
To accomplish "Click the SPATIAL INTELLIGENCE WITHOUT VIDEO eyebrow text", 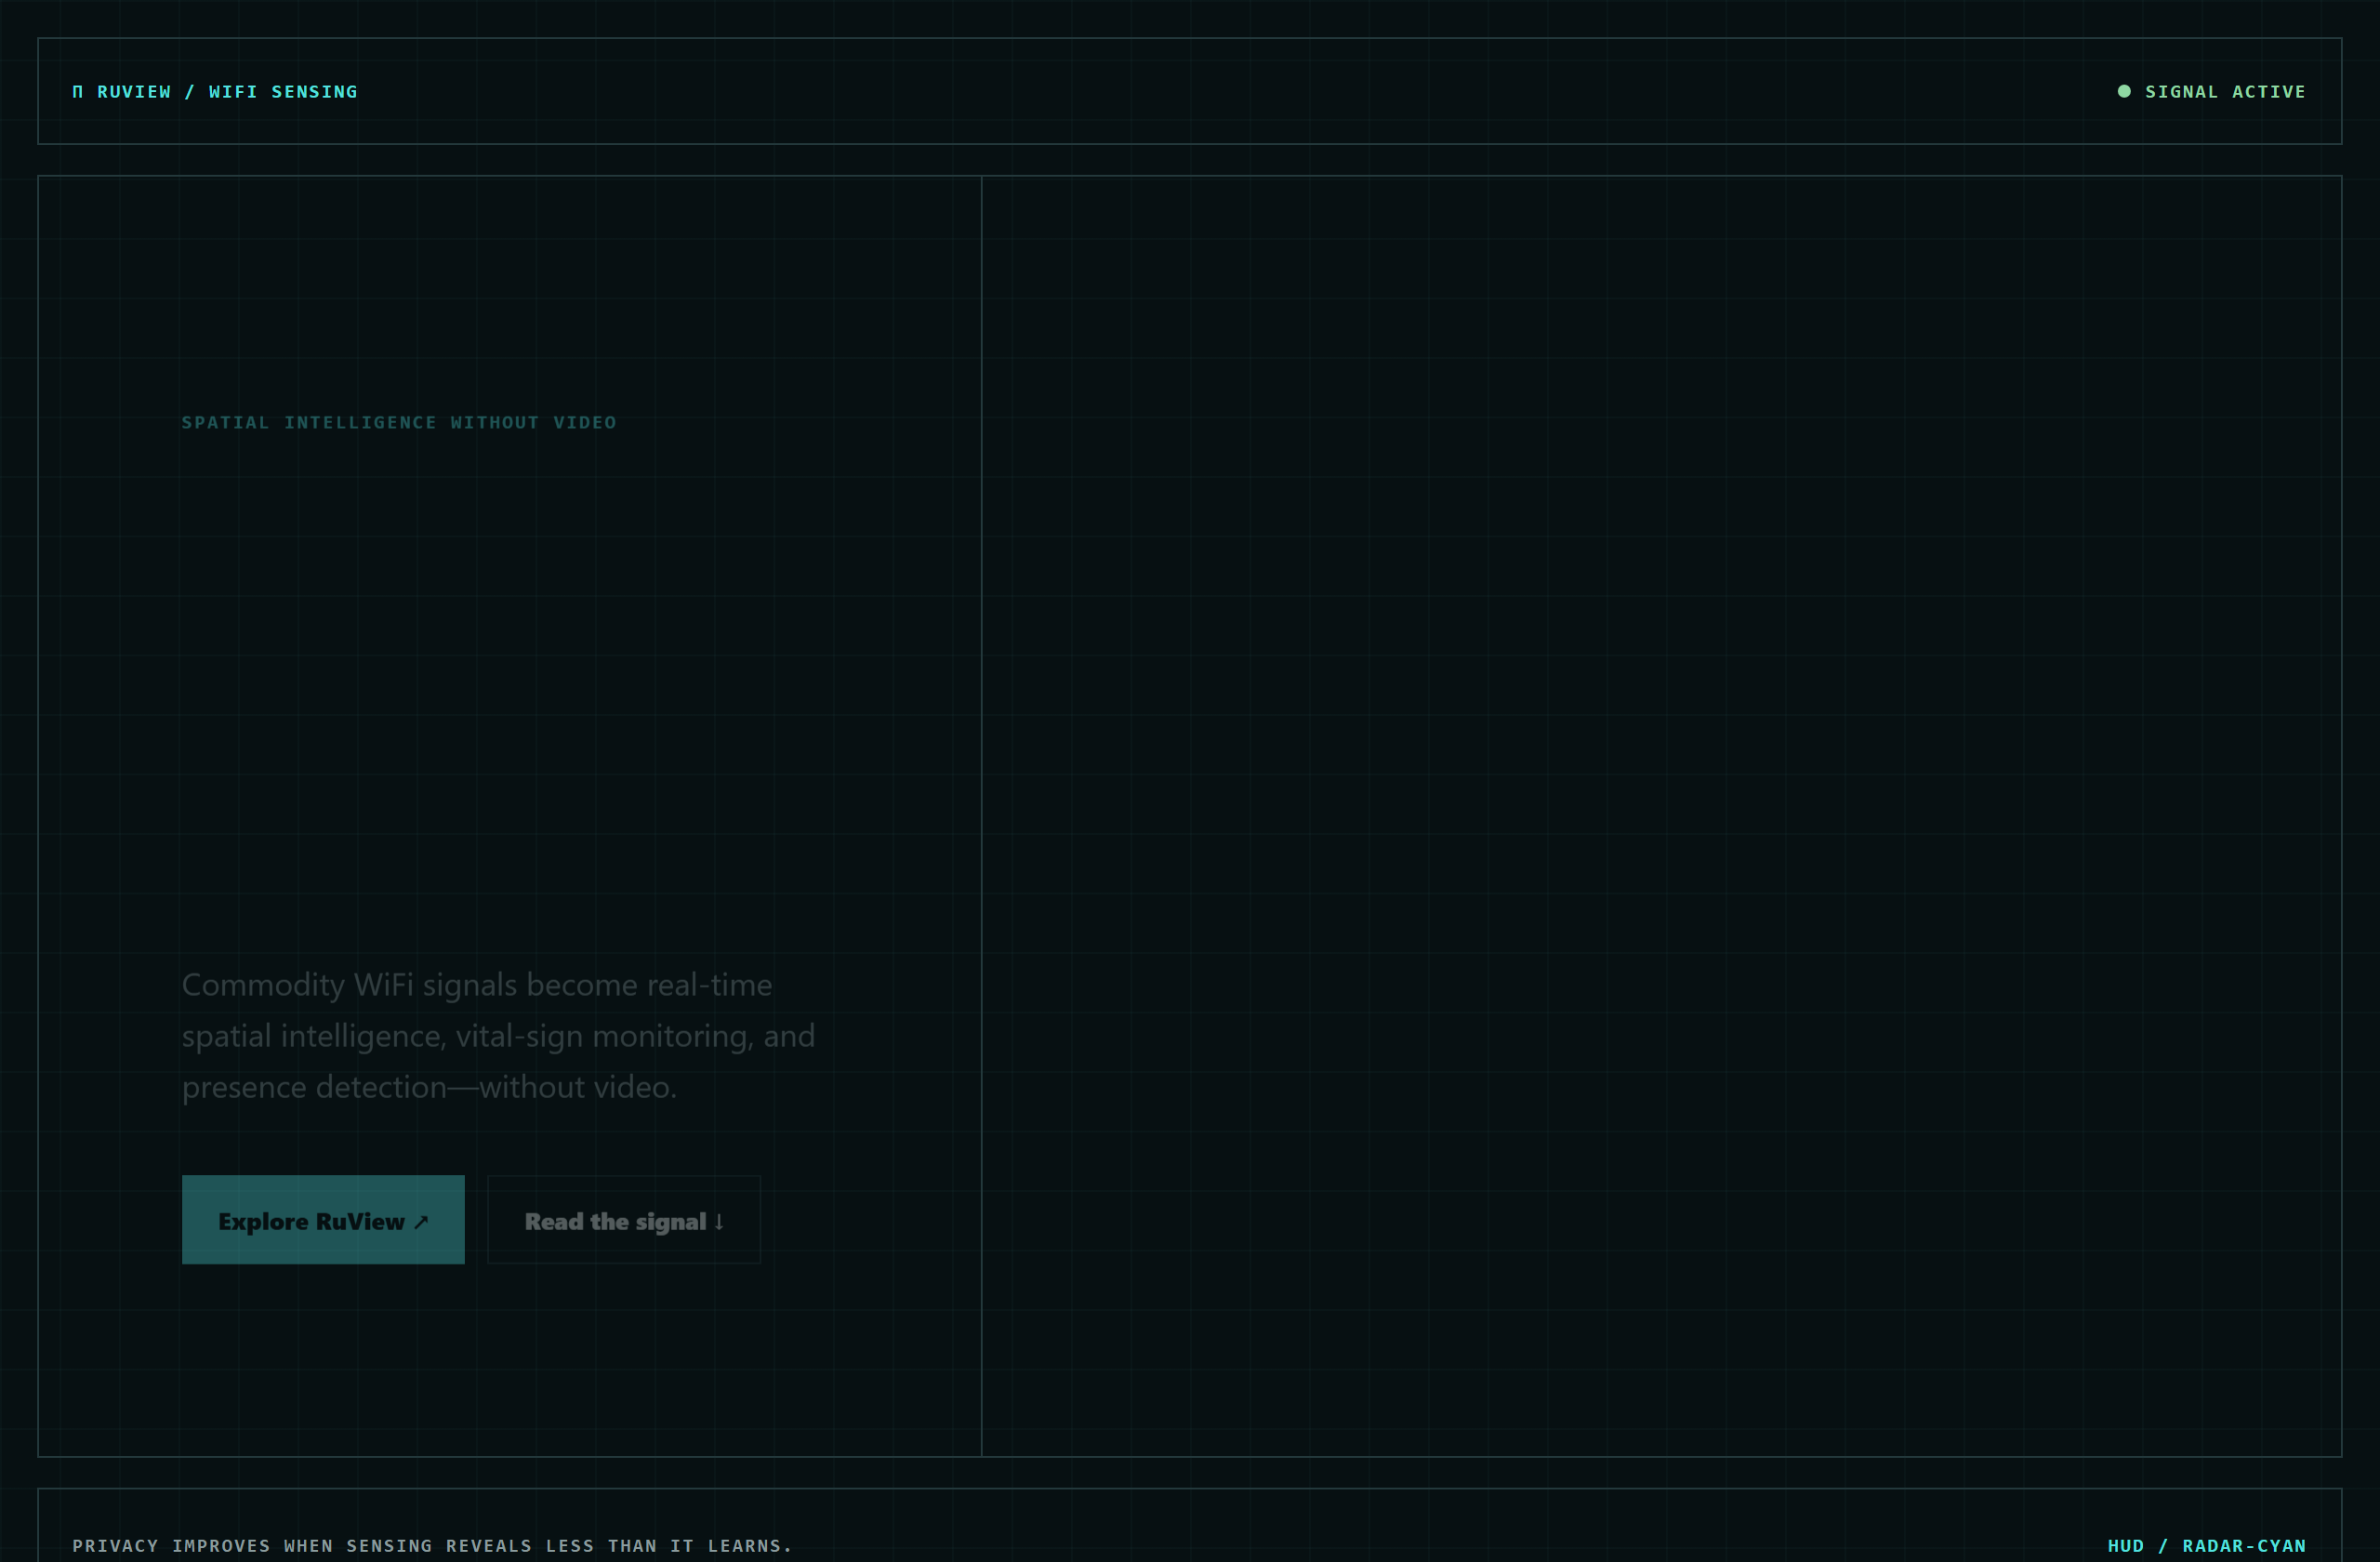I will pos(399,422).
